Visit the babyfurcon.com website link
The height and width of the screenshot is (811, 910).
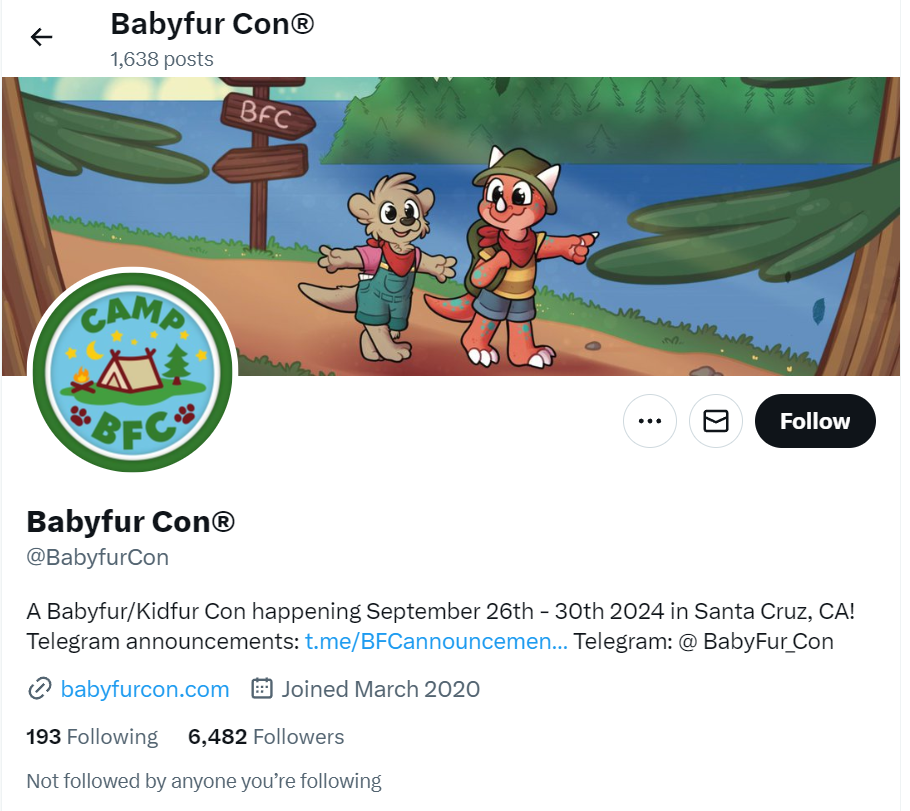[x=145, y=689]
